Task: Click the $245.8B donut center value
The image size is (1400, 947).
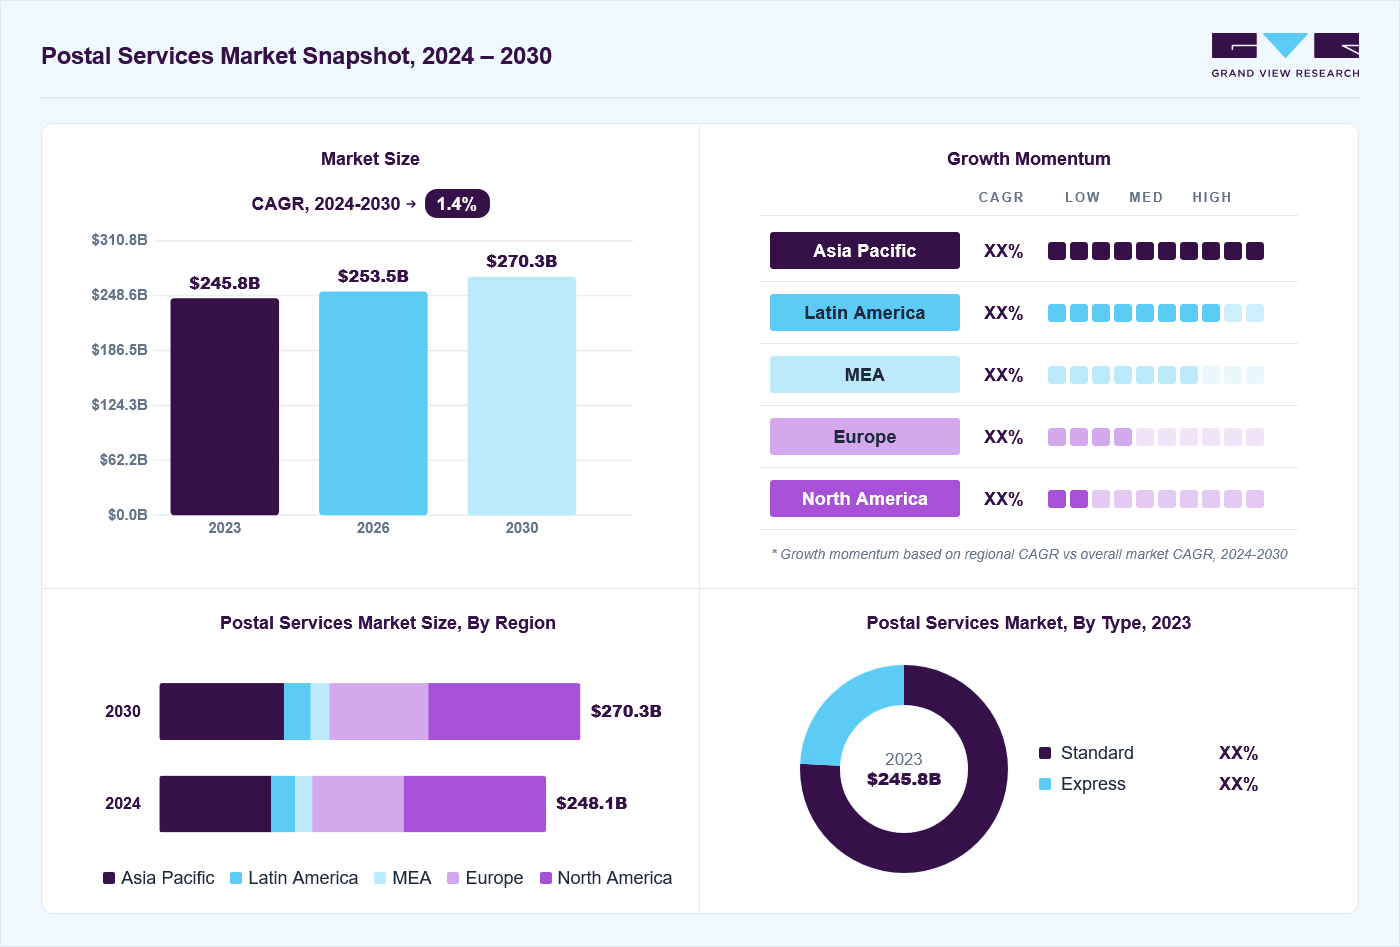Action: [x=904, y=779]
